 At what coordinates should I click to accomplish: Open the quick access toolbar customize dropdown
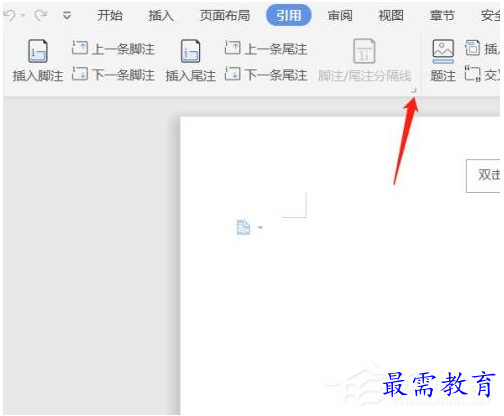pyautogui.click(x=67, y=15)
